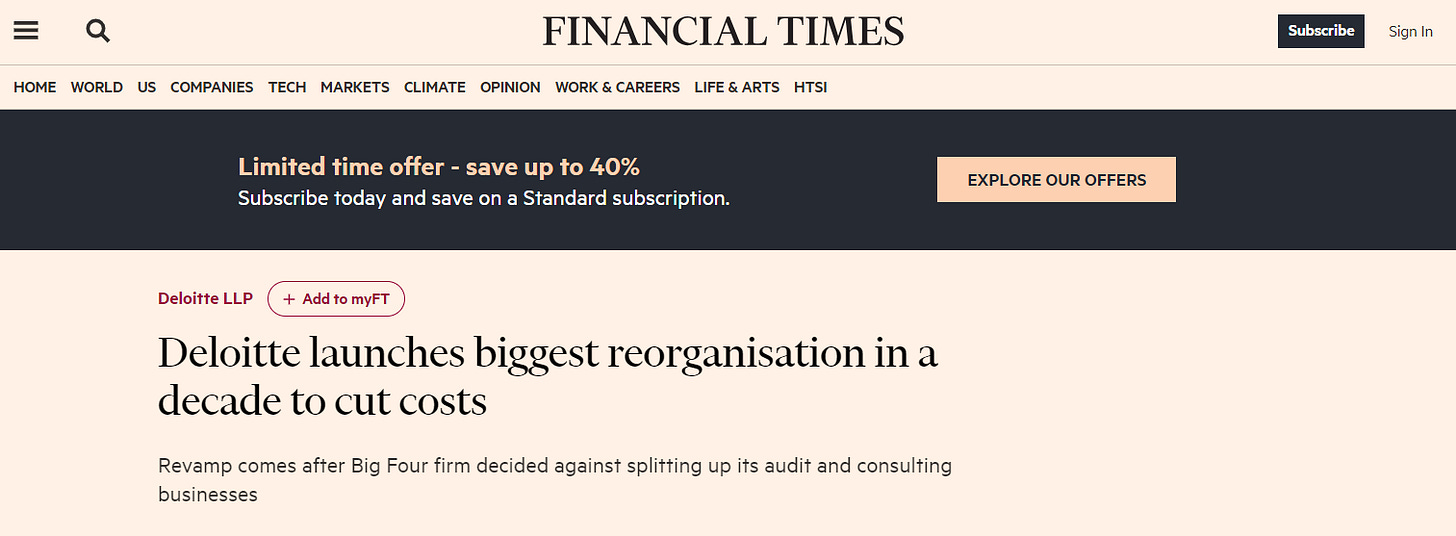Open the Climate section

(435, 87)
